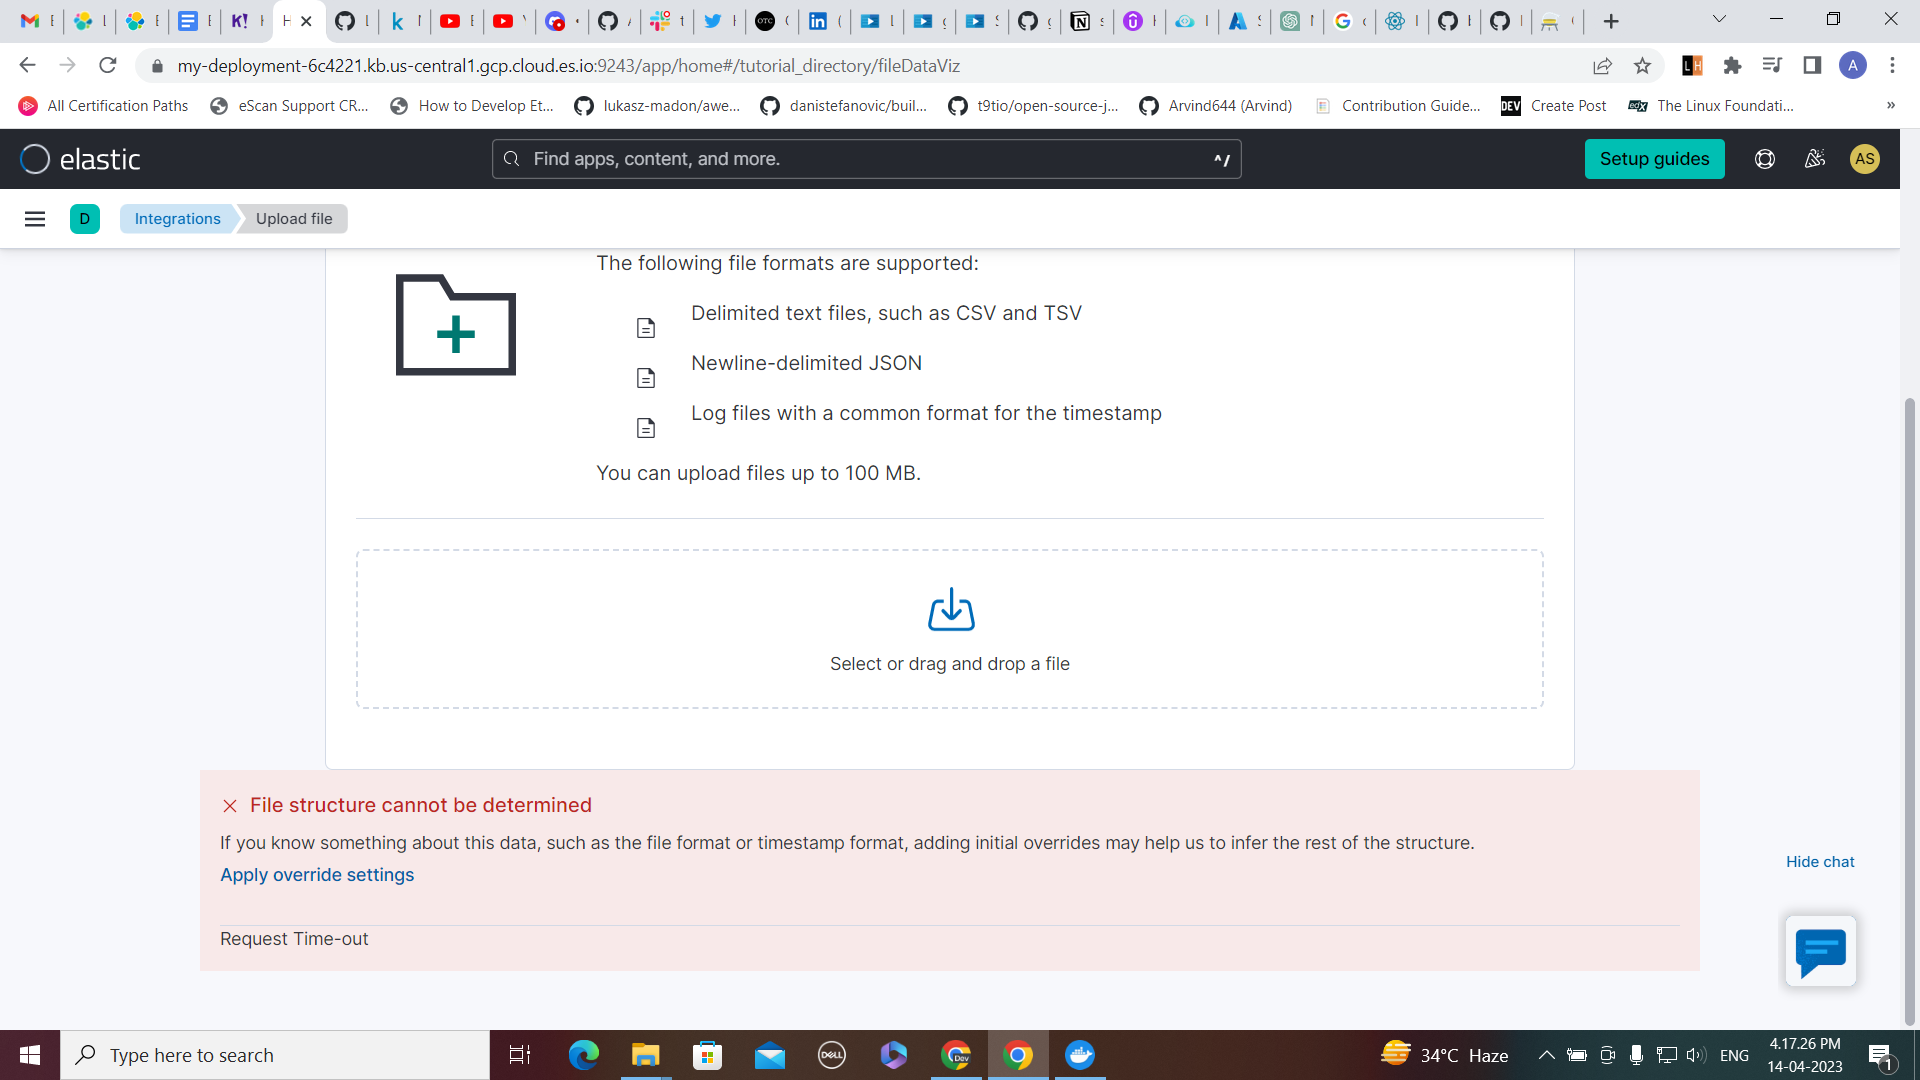
Task: Expand the browser tab search chevron
Action: click(x=1719, y=19)
